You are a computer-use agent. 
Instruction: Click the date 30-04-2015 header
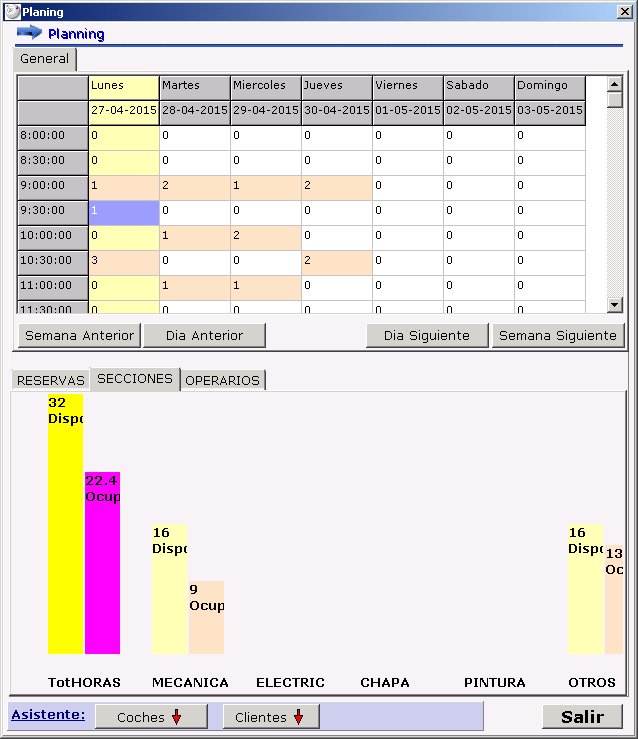(337, 113)
